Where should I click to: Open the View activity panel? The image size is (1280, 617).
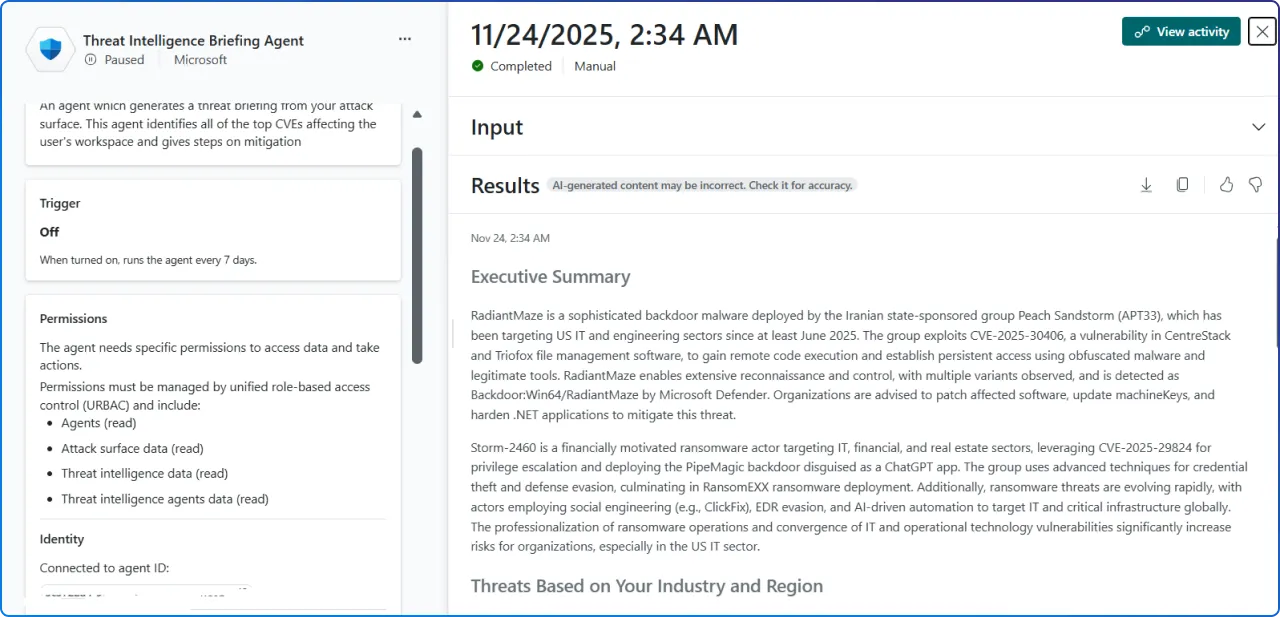pyautogui.click(x=1181, y=31)
